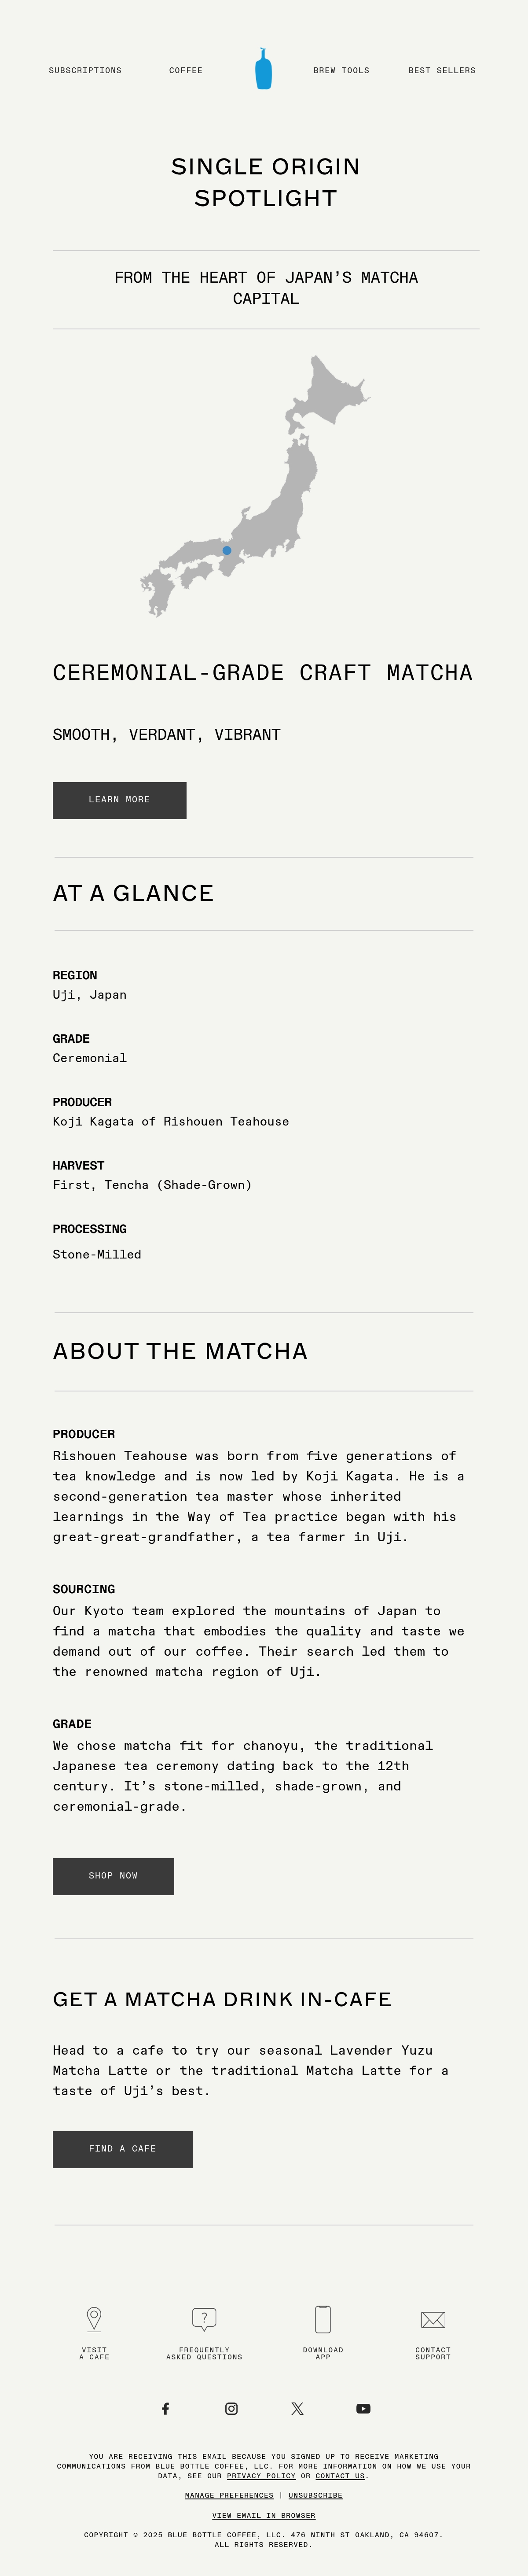Follow the Unsubscribe link
Image resolution: width=528 pixels, height=2576 pixels.
click(315, 2495)
